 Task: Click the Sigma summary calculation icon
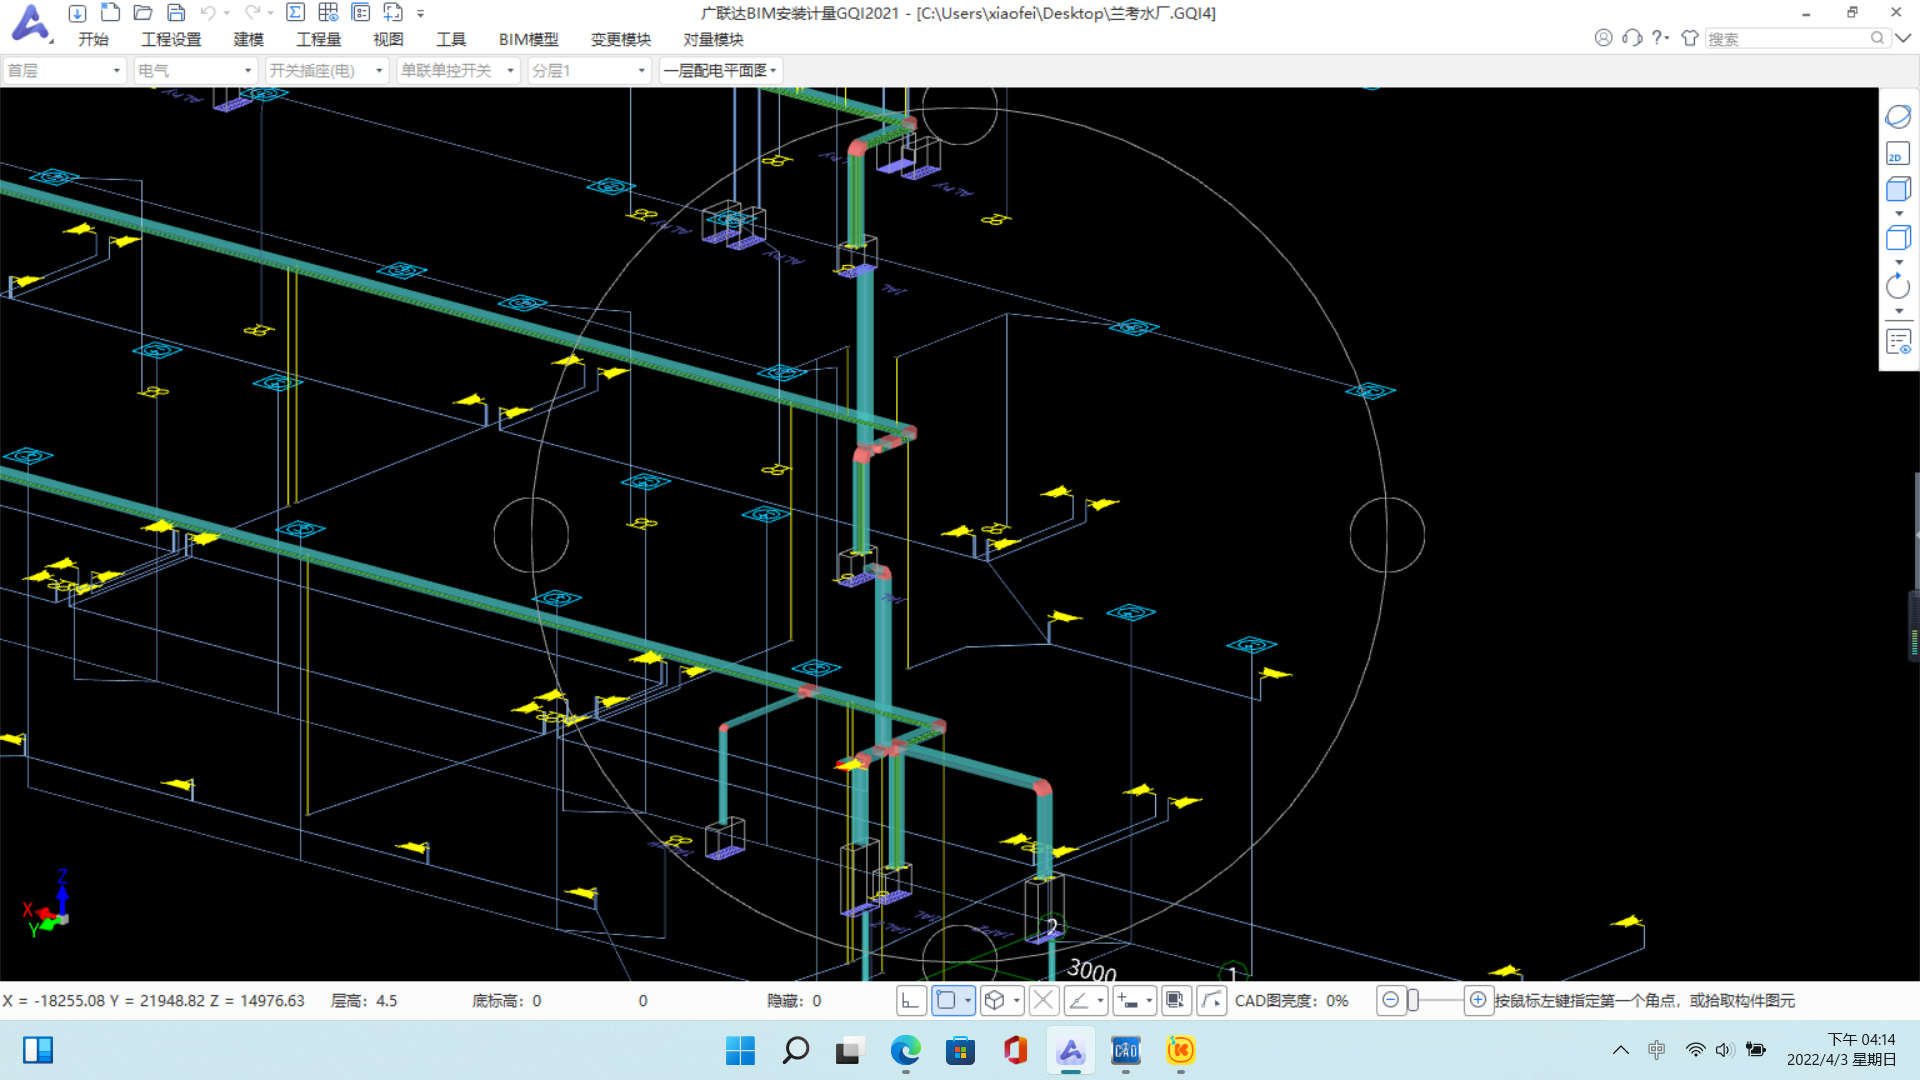tap(296, 13)
